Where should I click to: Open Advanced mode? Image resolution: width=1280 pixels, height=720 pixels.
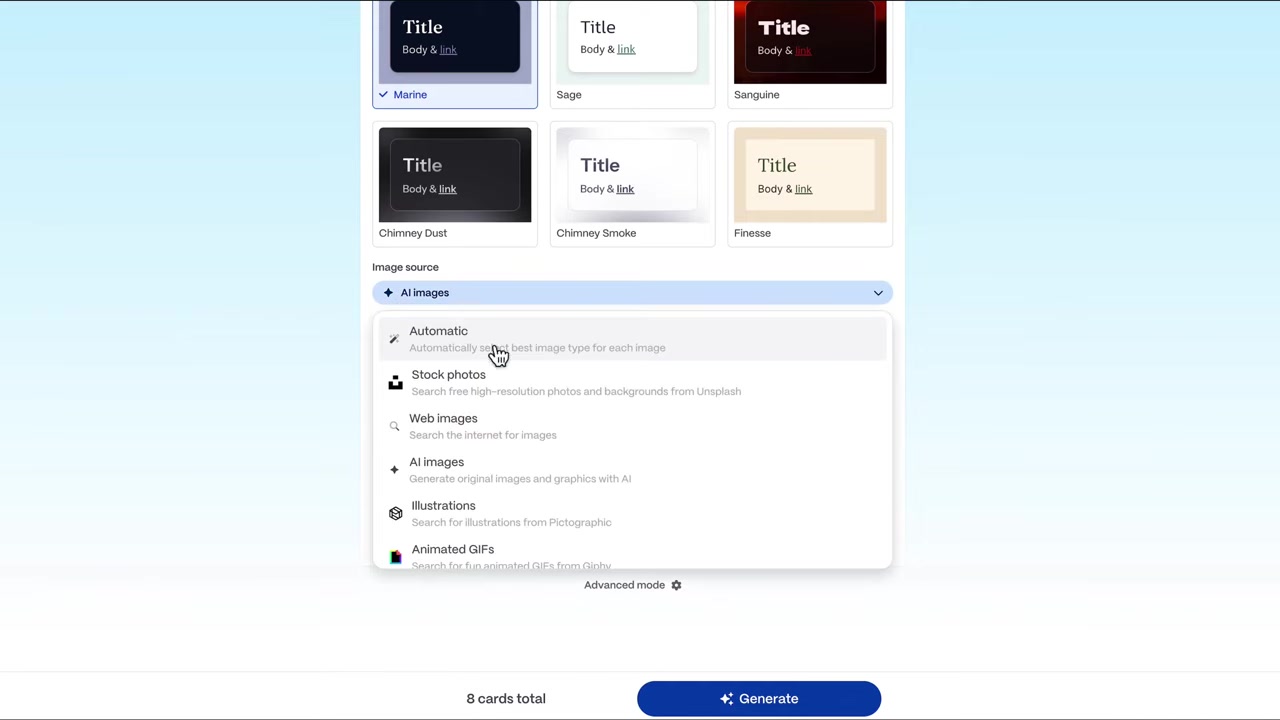633,585
